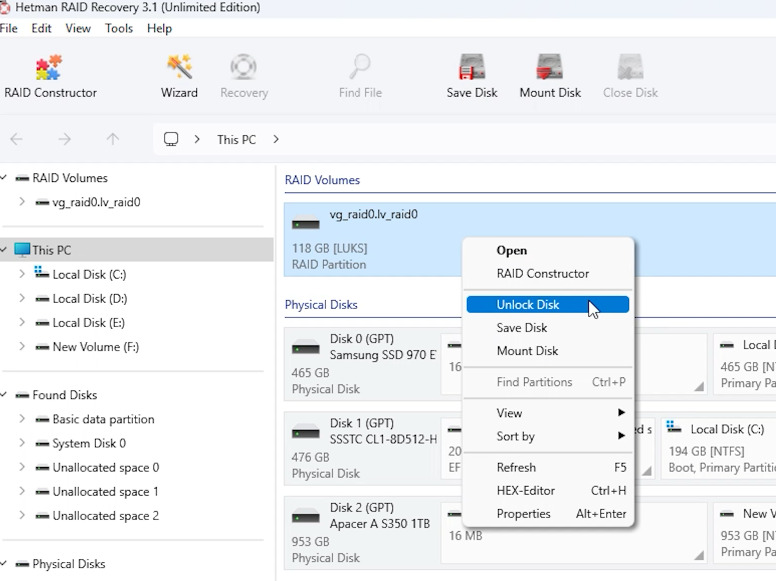Choose Open in the context menu
Image resolution: width=776 pixels, height=581 pixels.
pos(548,250)
